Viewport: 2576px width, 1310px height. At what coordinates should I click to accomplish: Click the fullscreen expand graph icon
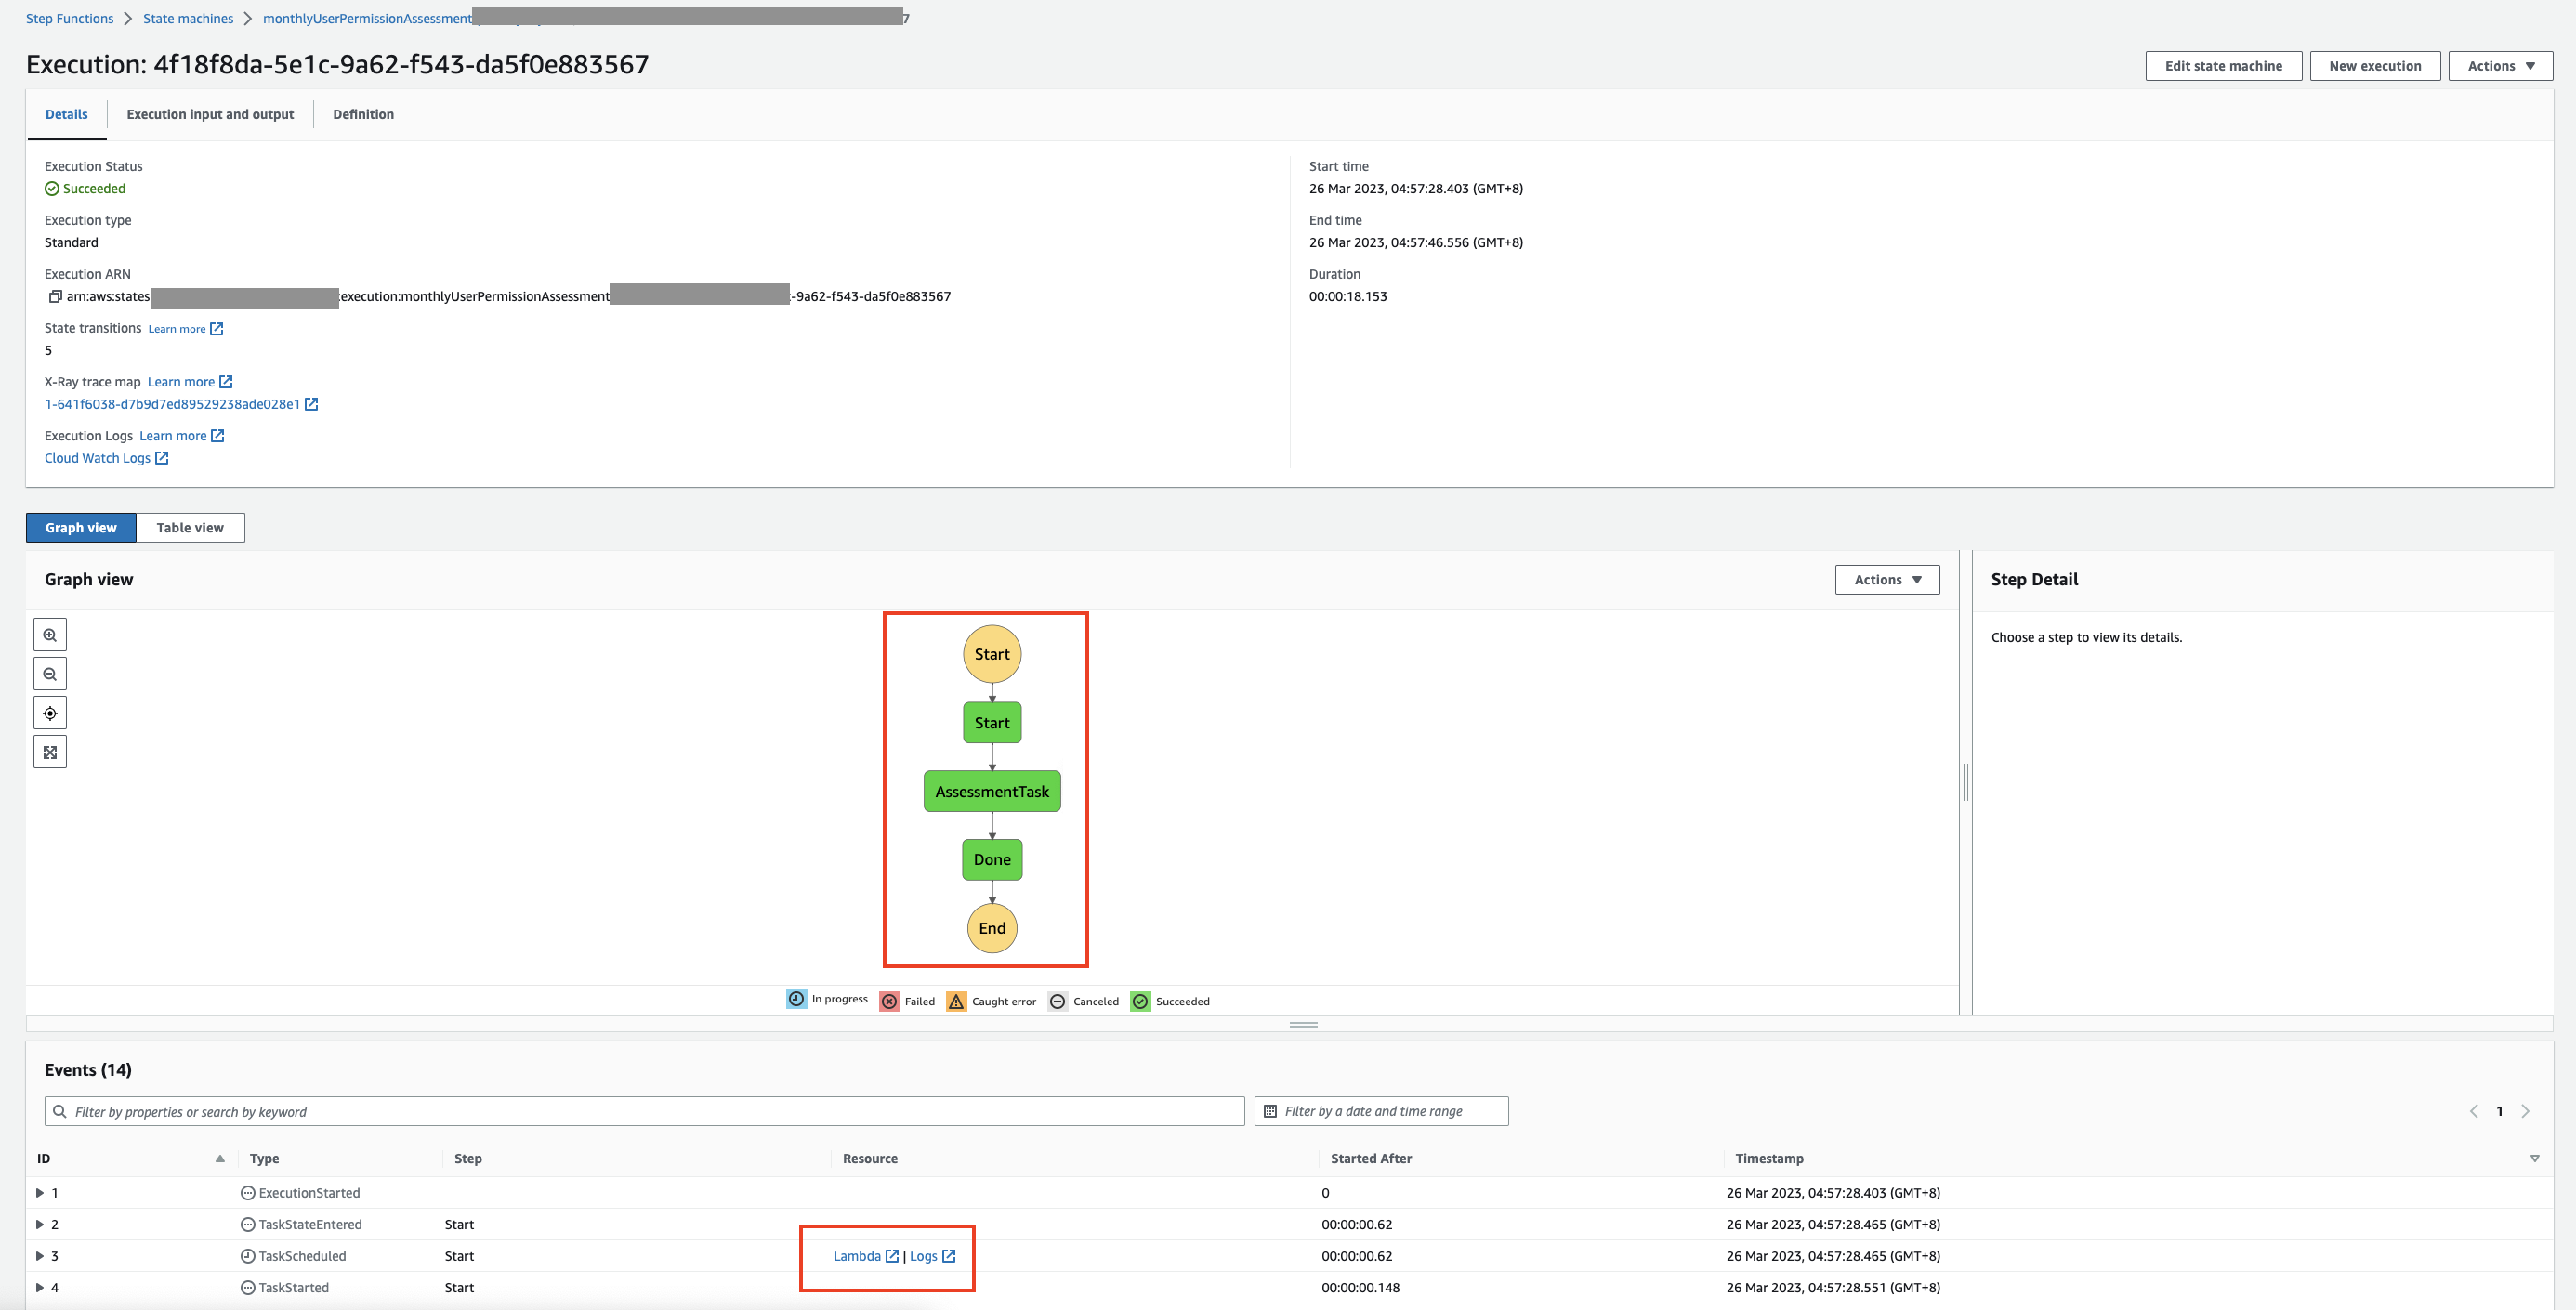coord(50,752)
